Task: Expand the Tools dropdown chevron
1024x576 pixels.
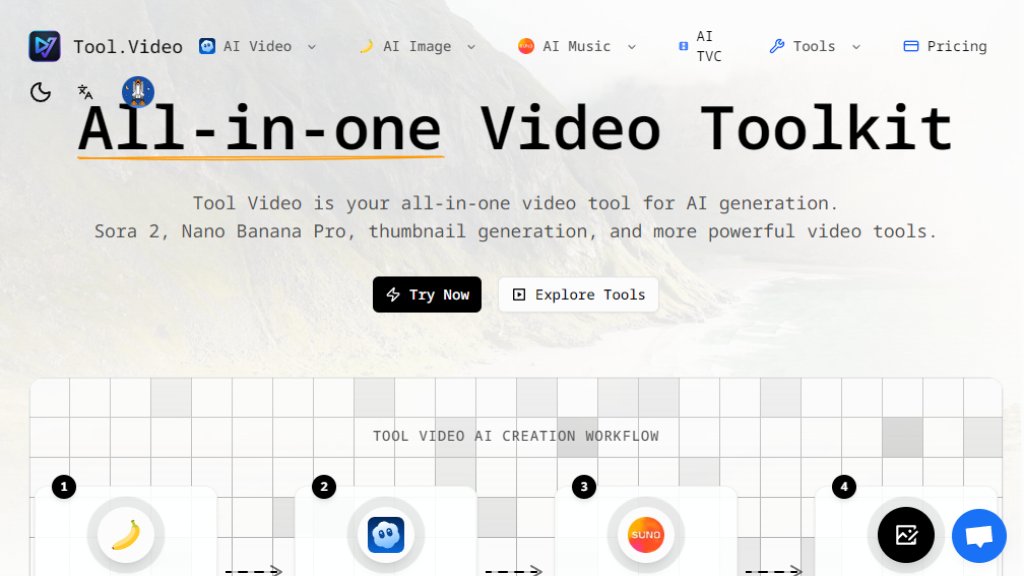Action: tap(857, 46)
